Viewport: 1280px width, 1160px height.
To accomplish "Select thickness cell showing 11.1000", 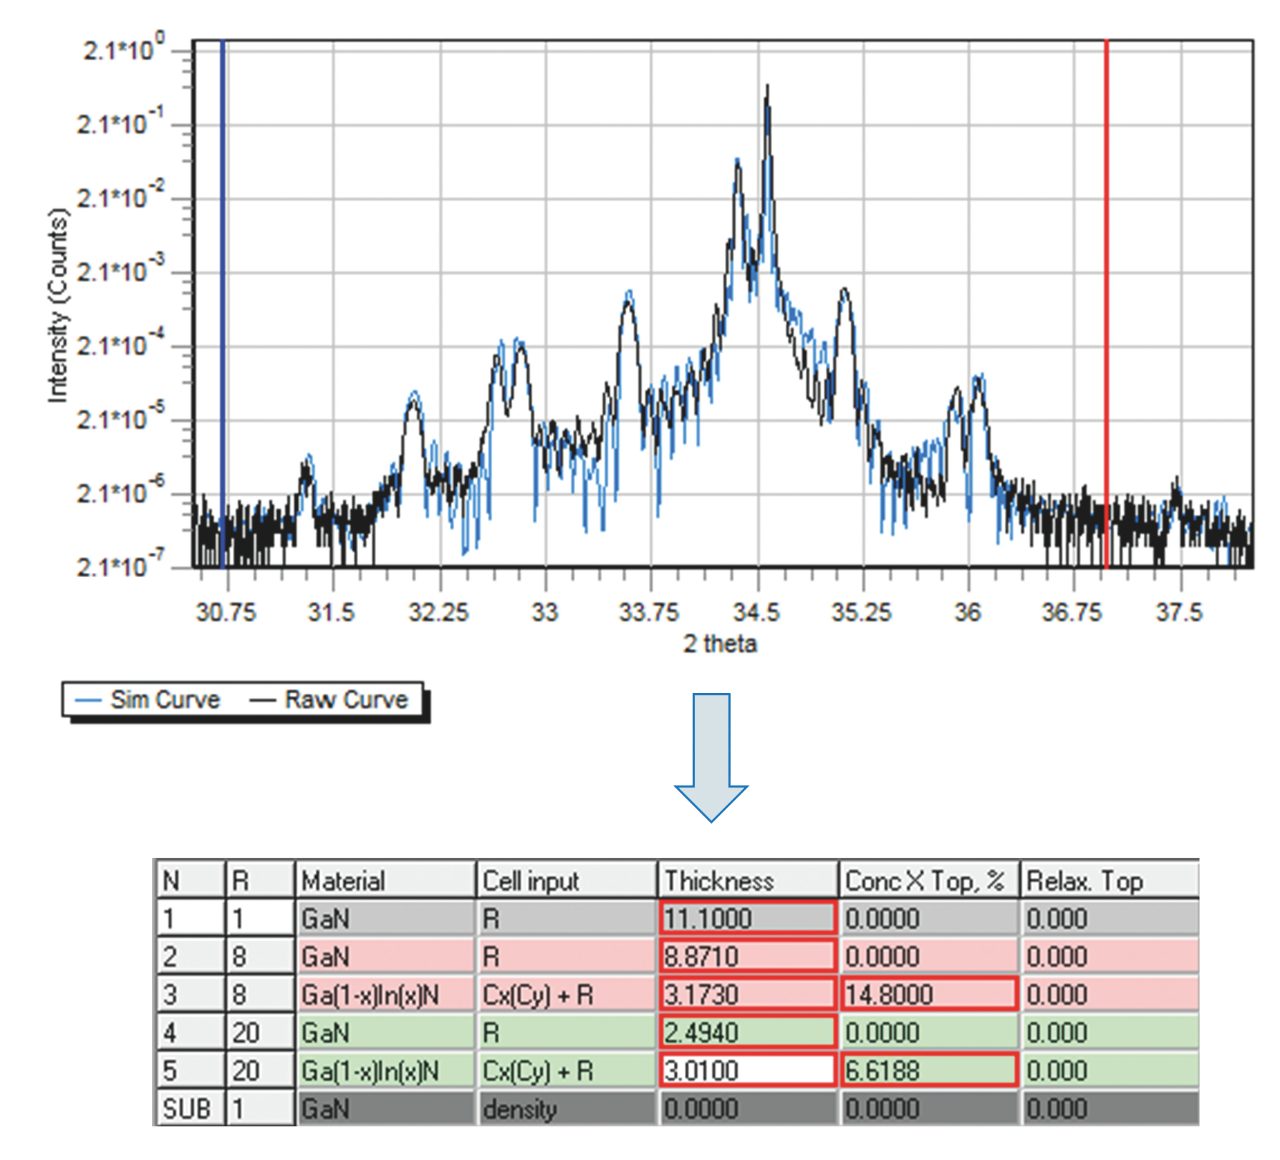I will point(747,918).
